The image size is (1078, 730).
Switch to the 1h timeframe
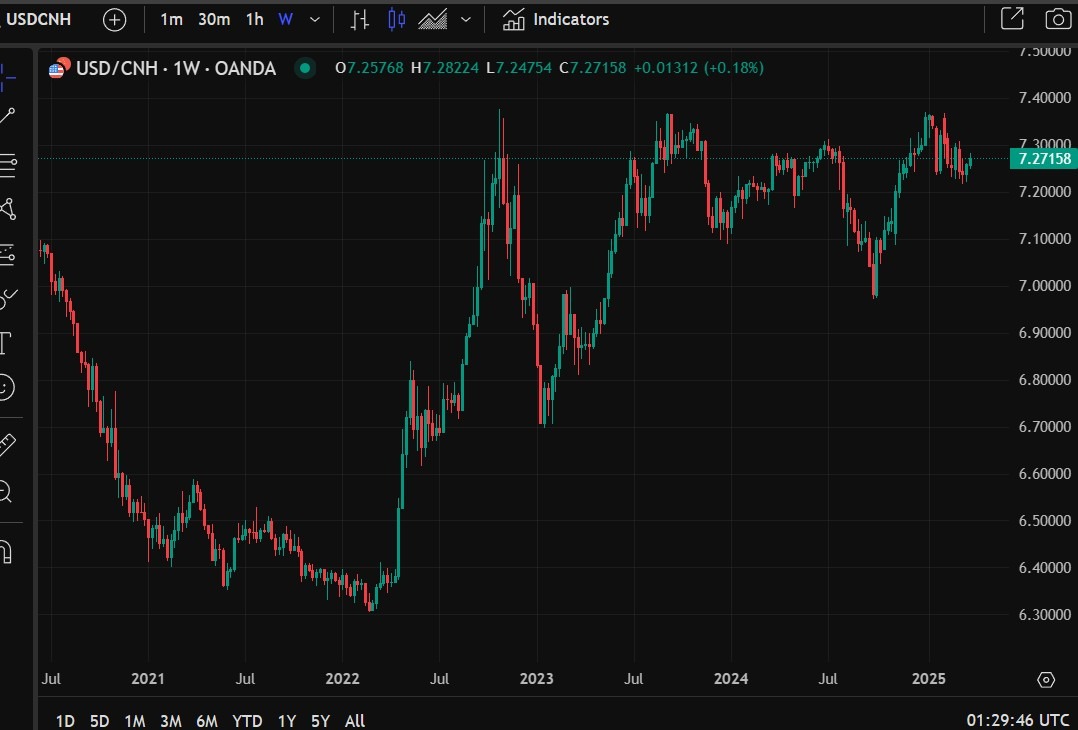click(253, 19)
